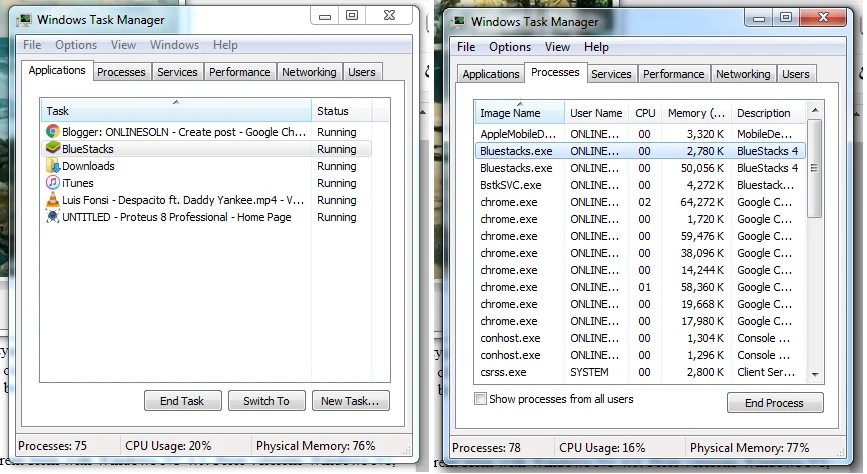The image size is (867, 474).
Task: Select the iTunes task row
Action: click(x=206, y=183)
